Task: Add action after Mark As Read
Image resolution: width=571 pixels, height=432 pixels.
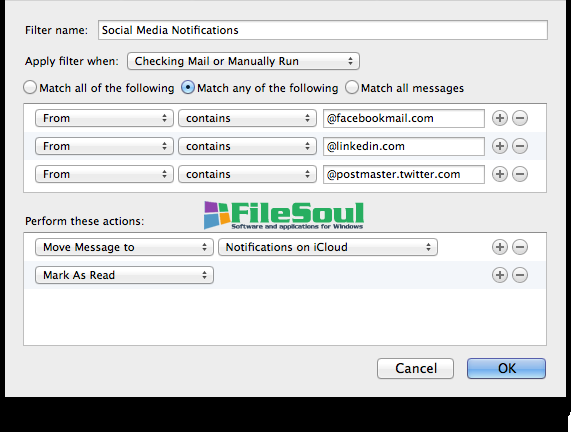Action: point(500,275)
